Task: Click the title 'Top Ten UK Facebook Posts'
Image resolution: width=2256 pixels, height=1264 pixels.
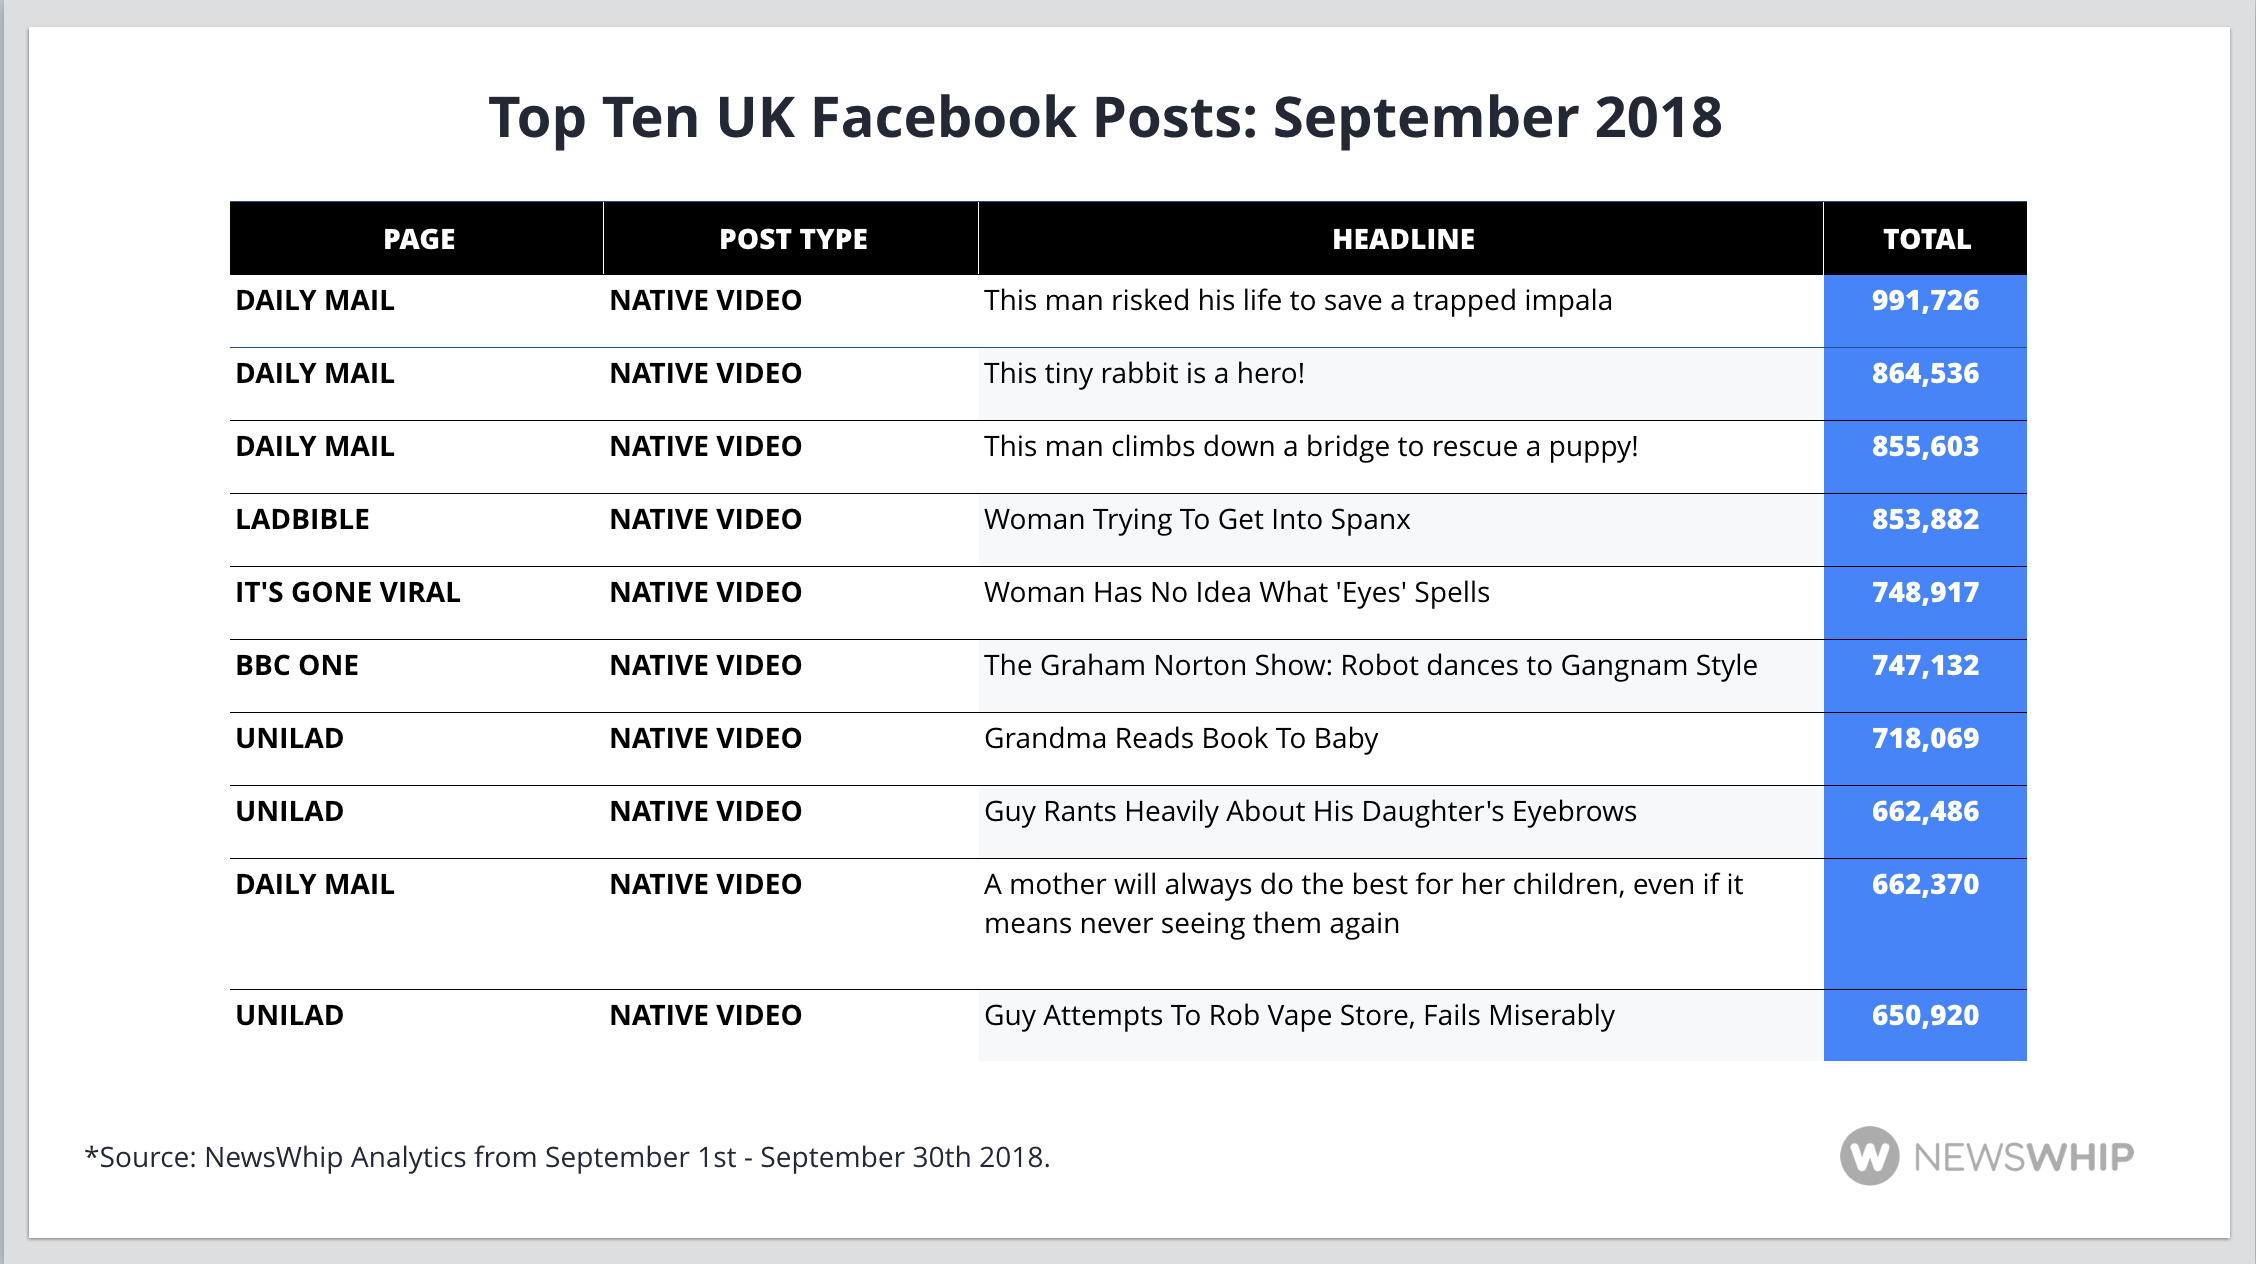Action: (x=1104, y=117)
